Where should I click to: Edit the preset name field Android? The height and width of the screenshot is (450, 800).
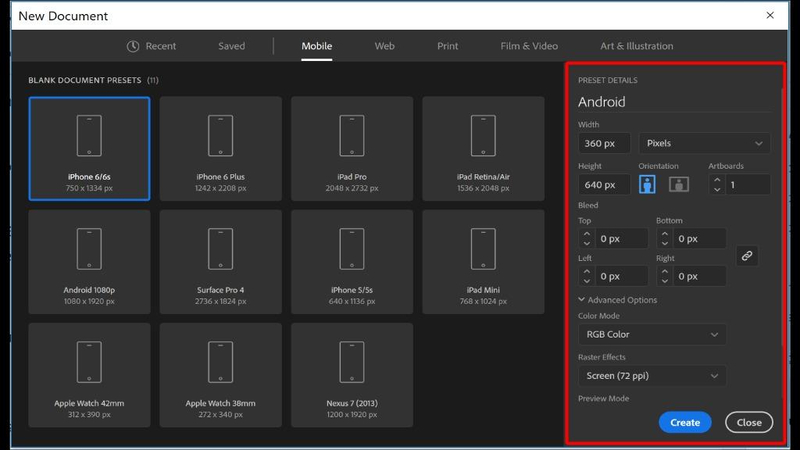coord(674,102)
